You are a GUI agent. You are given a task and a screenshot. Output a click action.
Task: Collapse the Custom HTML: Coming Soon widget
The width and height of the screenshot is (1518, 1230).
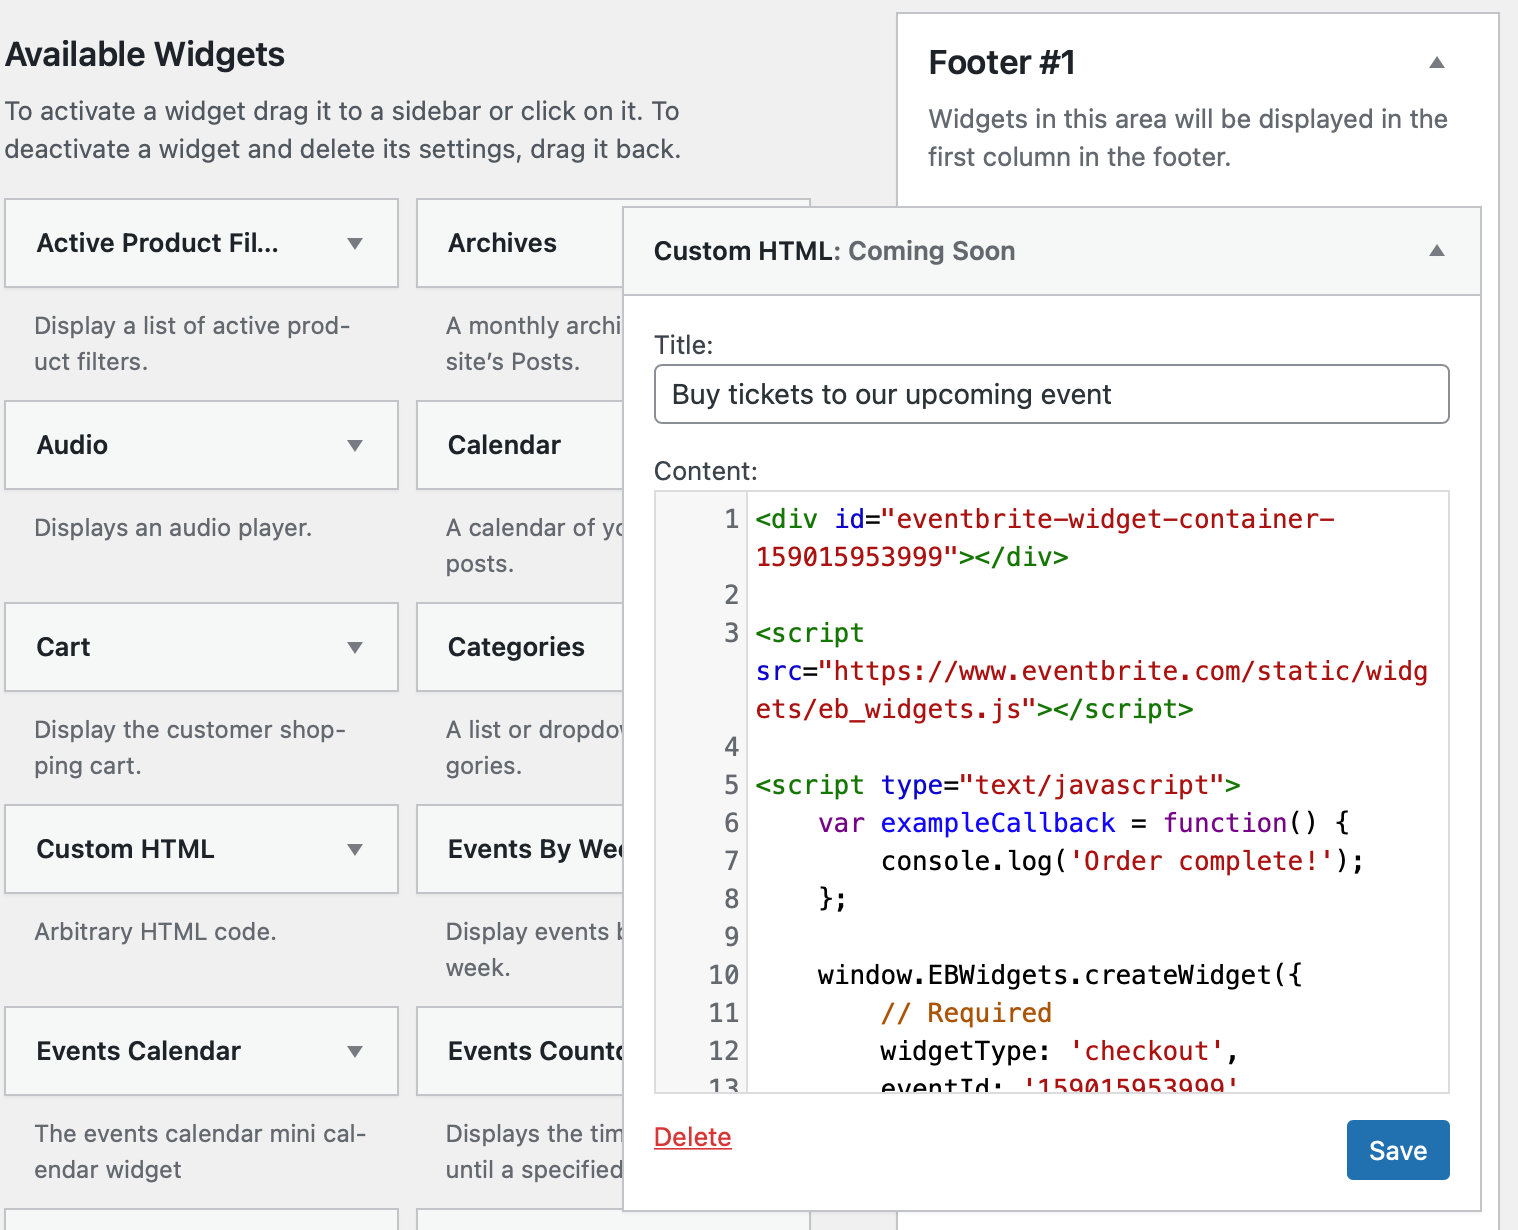1437,250
